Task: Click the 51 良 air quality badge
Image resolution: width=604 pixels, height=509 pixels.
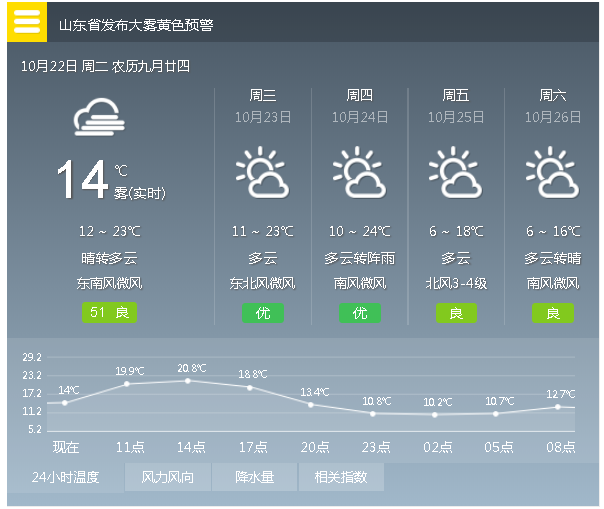Action: click(x=109, y=312)
